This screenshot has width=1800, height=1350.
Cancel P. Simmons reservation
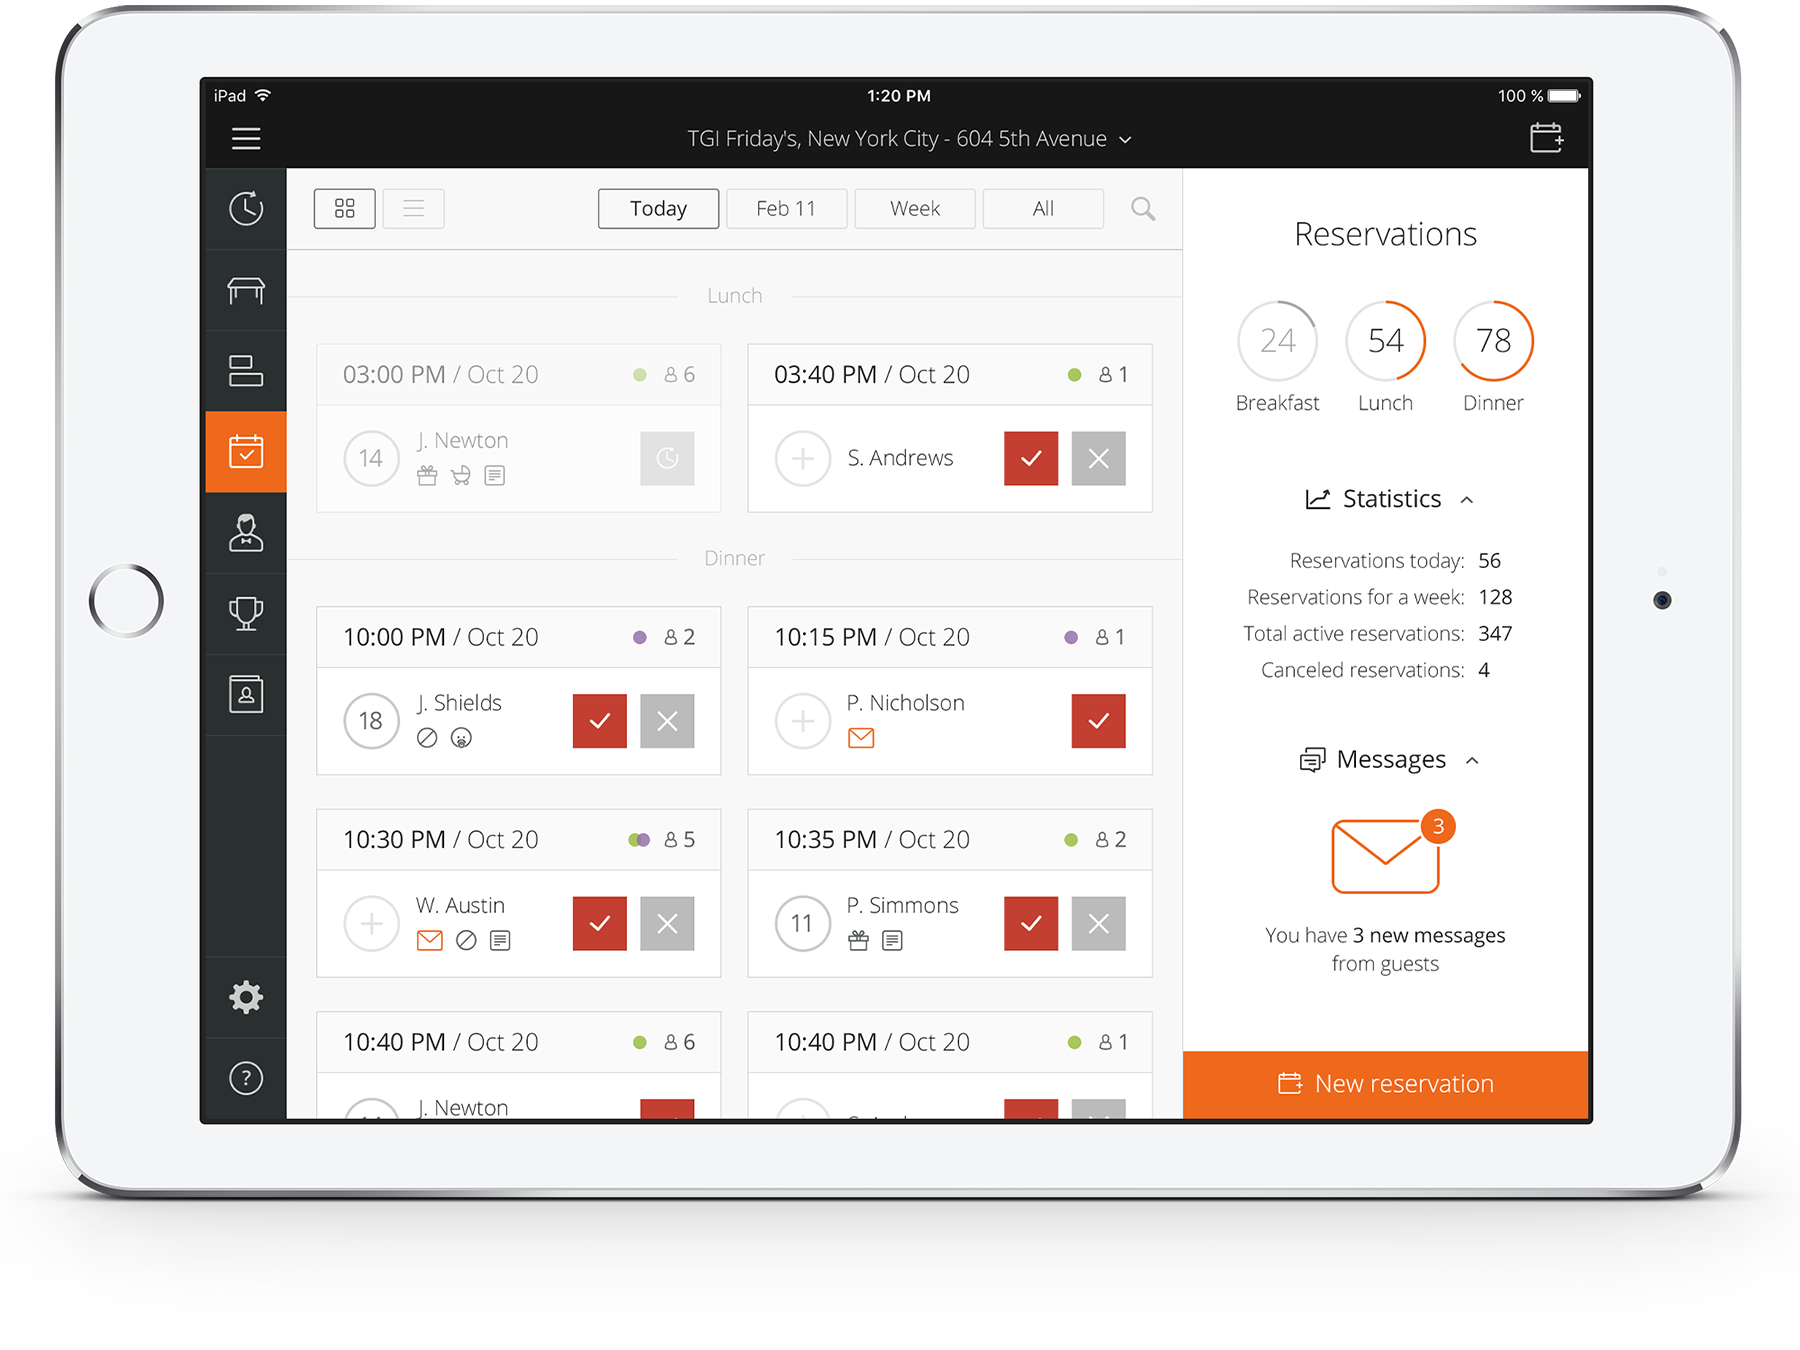pyautogui.click(x=1099, y=923)
